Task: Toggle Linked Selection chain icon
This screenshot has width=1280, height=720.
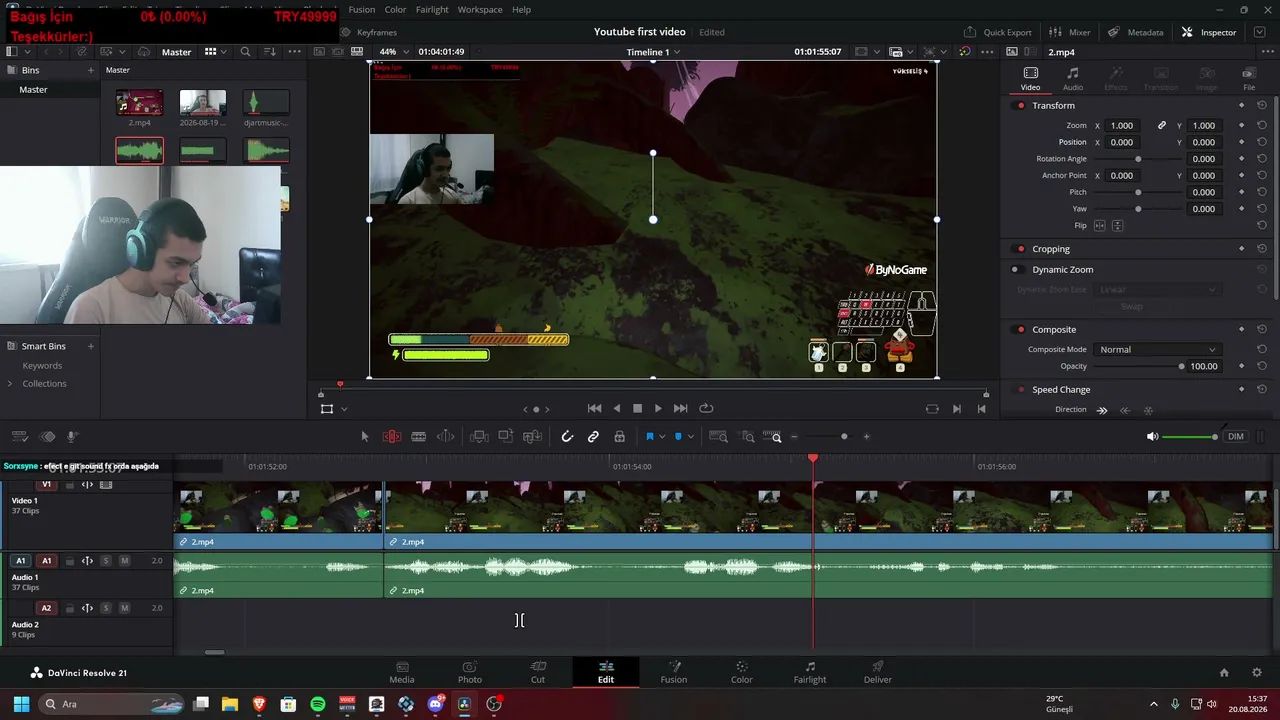Action: (x=593, y=436)
